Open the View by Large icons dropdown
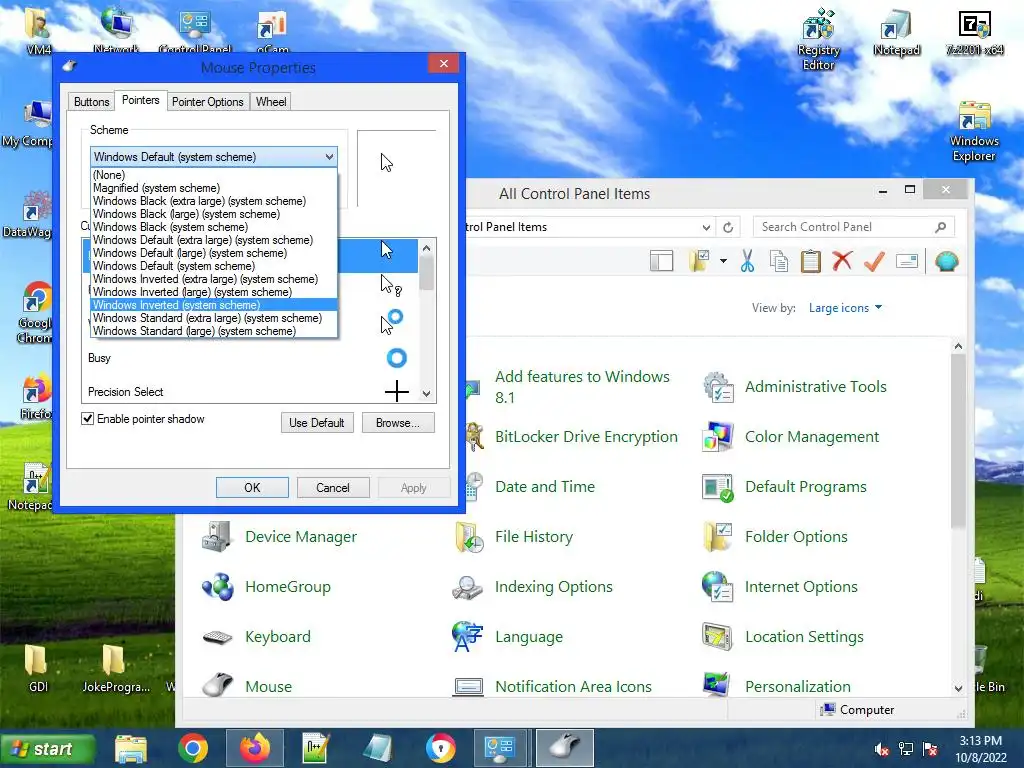This screenshot has height=768, width=1024. (x=845, y=308)
